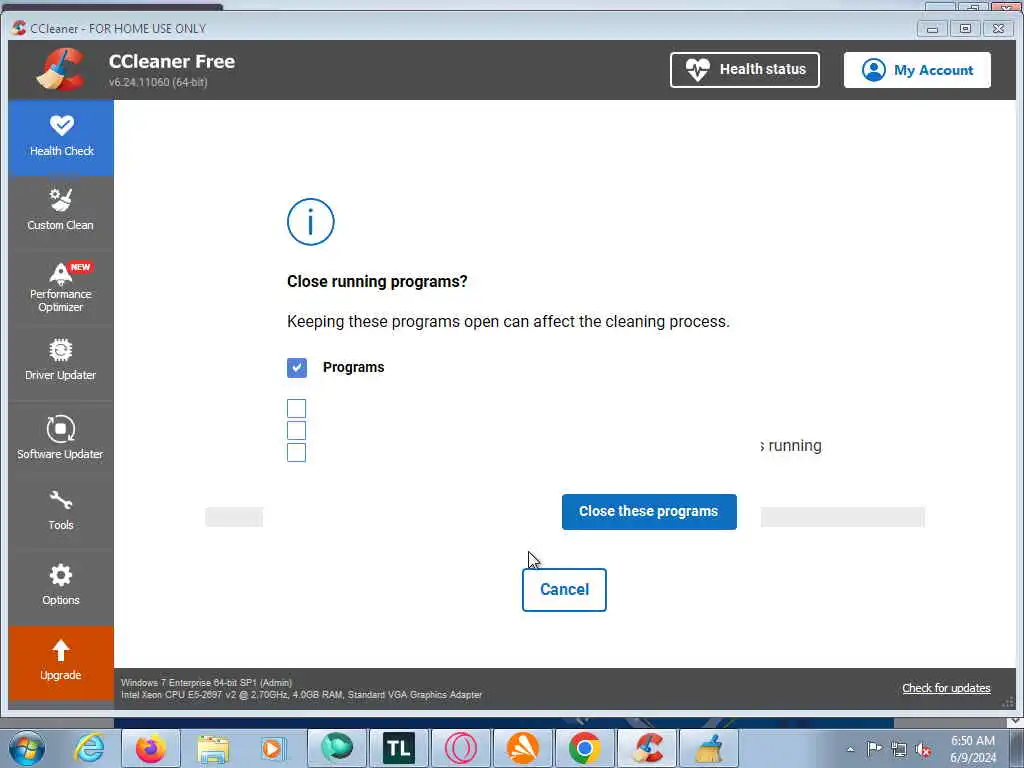Click Close these programs button
This screenshot has width=1024, height=768.
(649, 511)
